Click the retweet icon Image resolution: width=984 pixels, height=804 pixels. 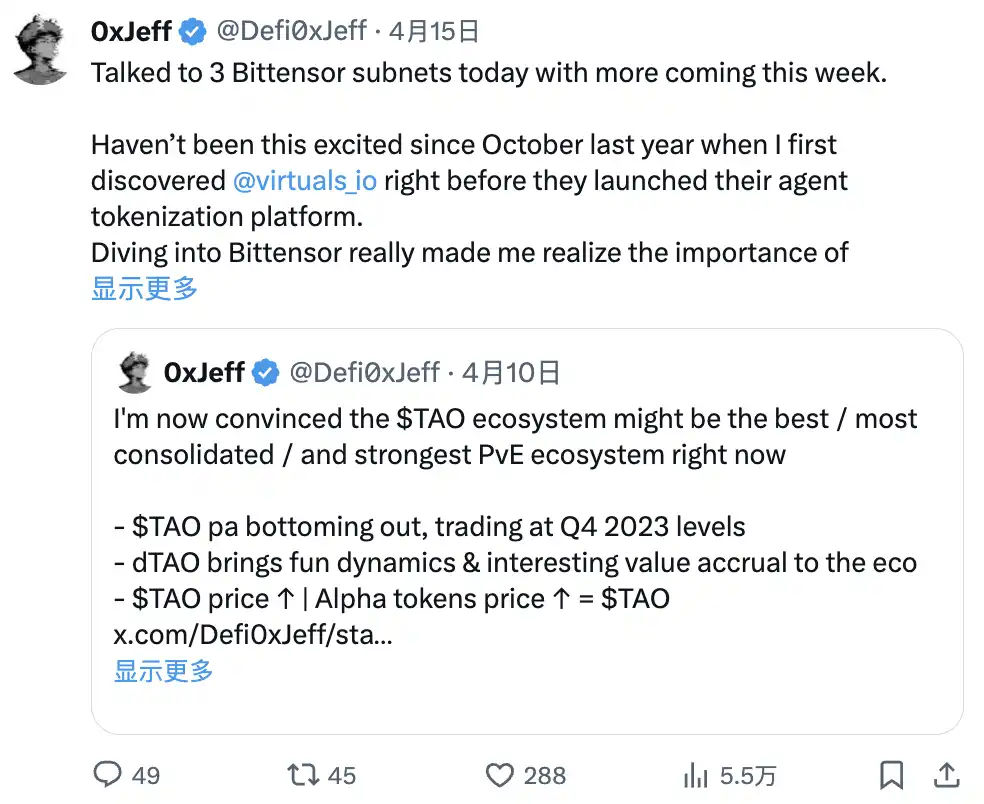click(x=301, y=774)
